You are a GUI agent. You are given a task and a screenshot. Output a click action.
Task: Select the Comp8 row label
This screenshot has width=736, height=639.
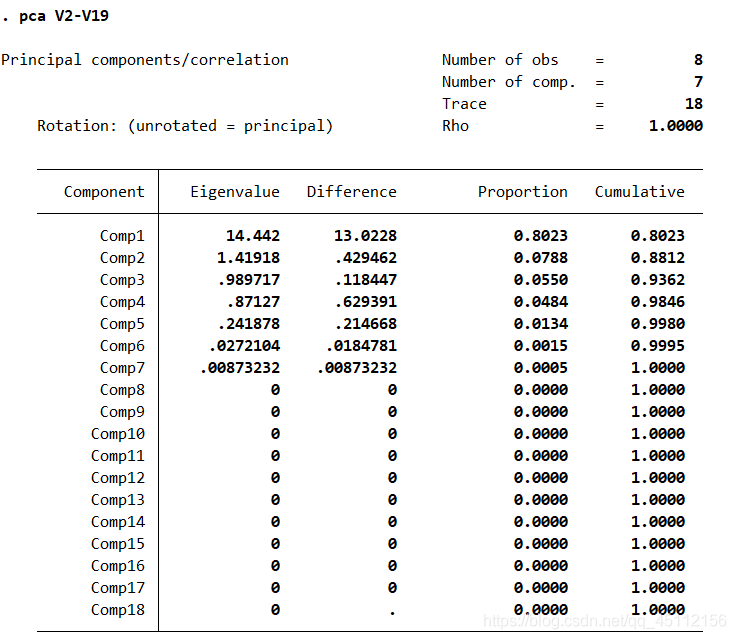[122, 391]
